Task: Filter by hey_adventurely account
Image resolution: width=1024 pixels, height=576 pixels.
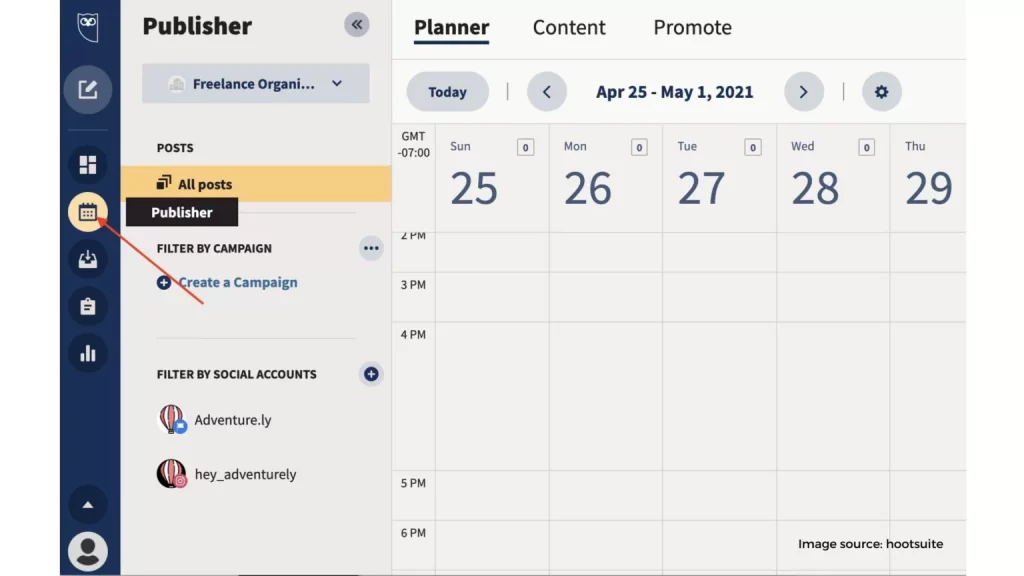Action: [x=245, y=474]
